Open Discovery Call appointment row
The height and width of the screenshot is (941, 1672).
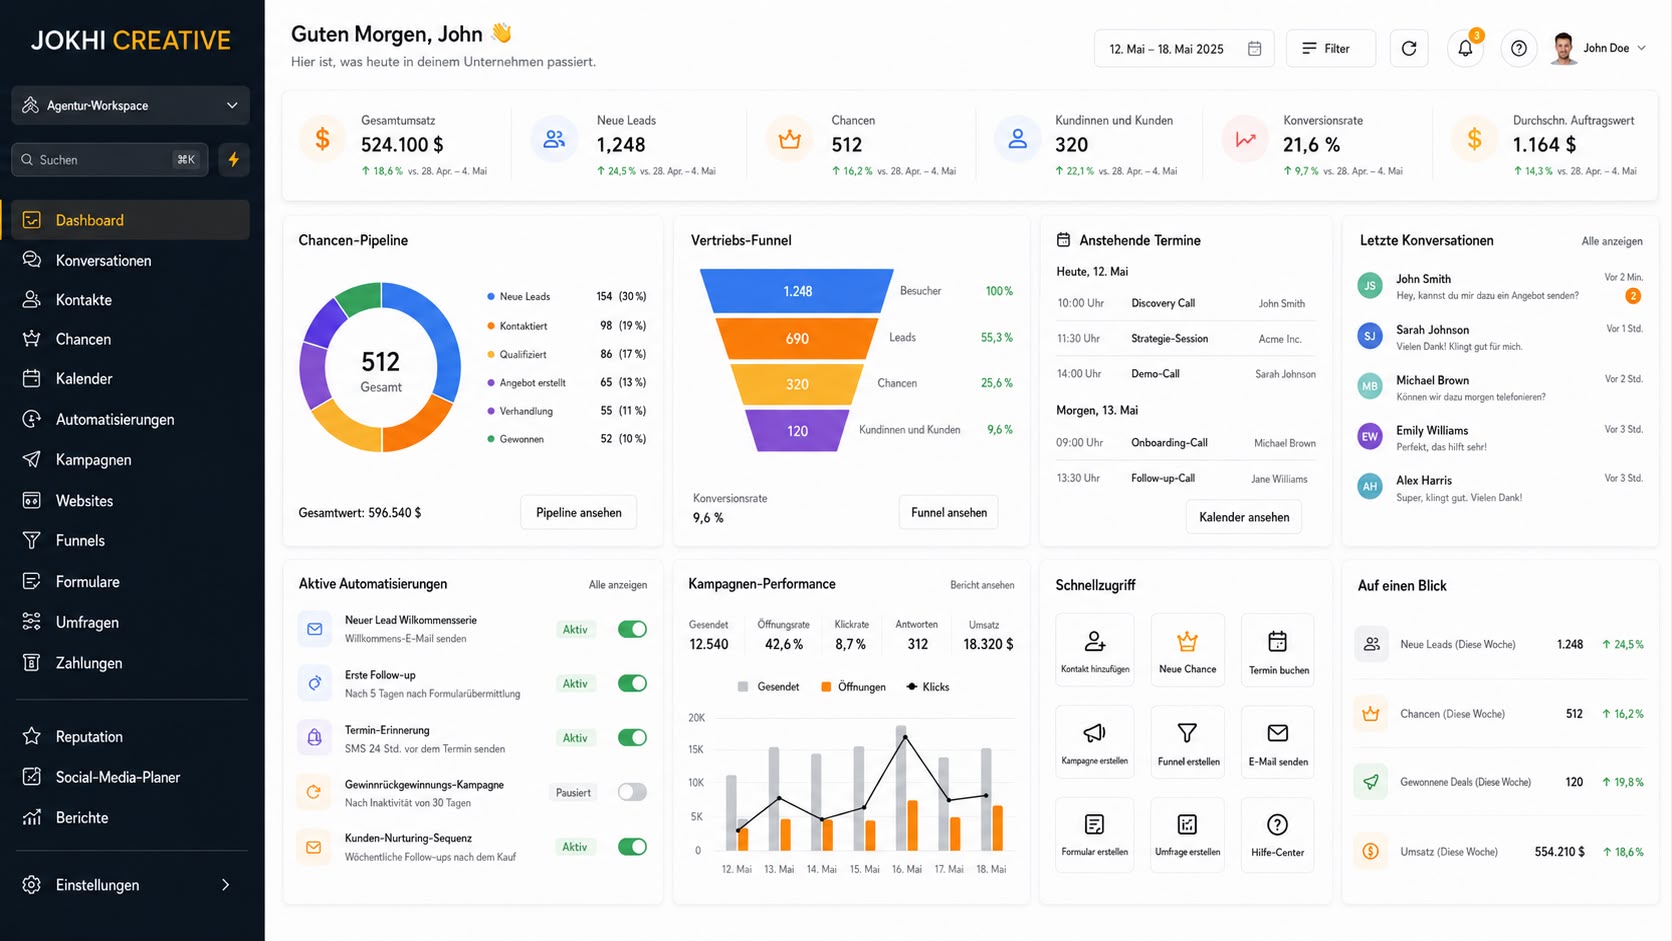click(x=1186, y=303)
